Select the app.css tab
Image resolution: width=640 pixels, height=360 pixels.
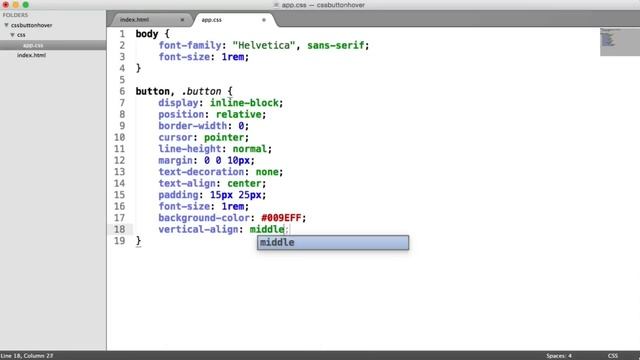pyautogui.click(x=211, y=20)
